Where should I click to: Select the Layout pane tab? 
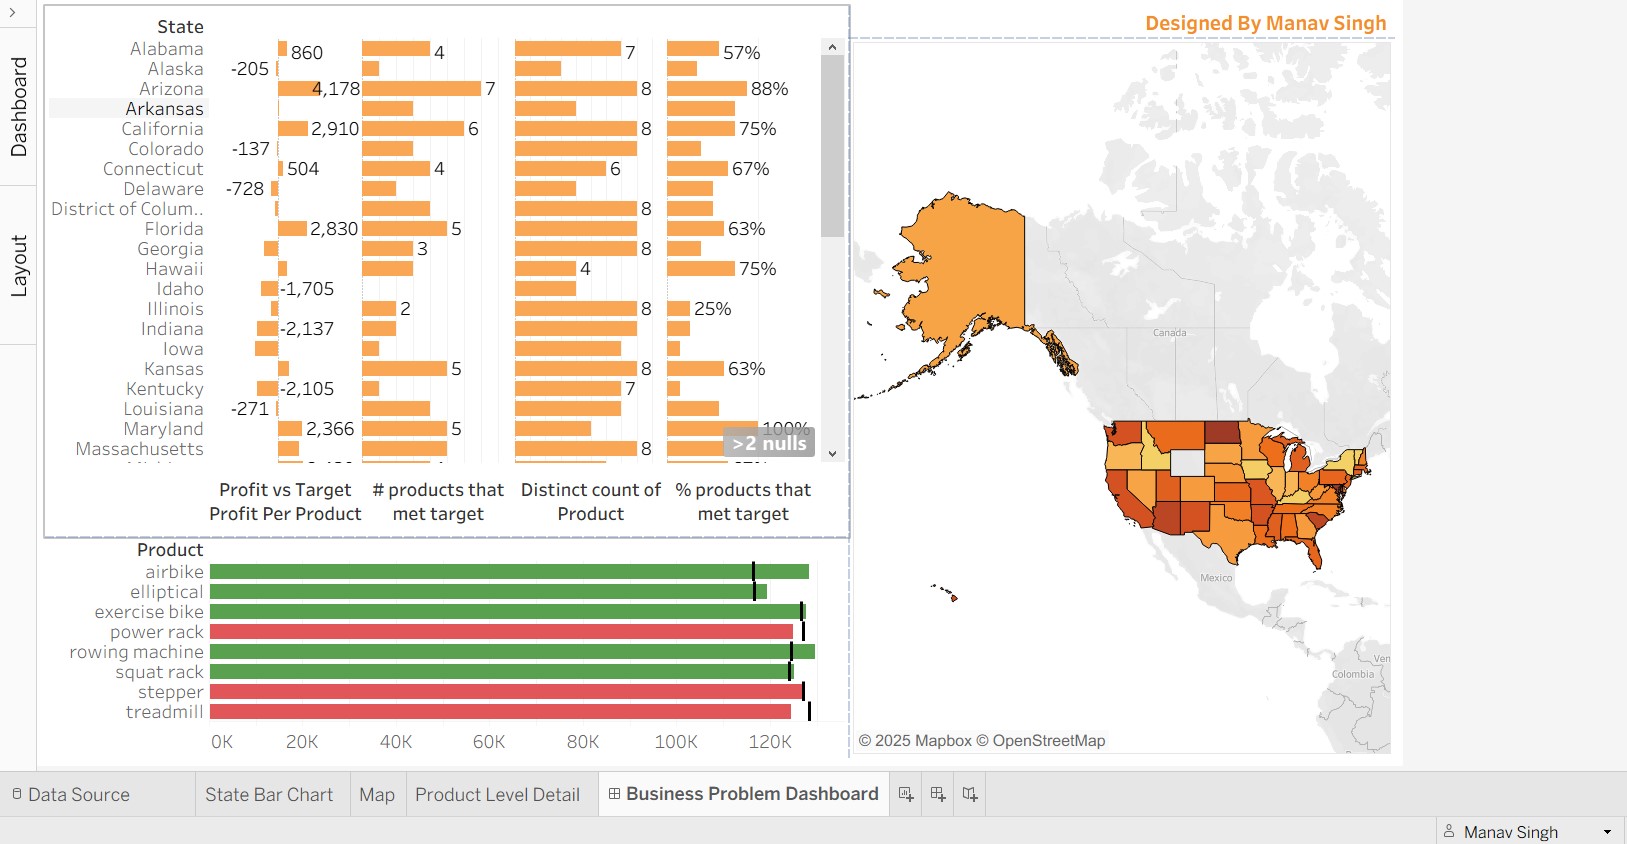point(18,266)
